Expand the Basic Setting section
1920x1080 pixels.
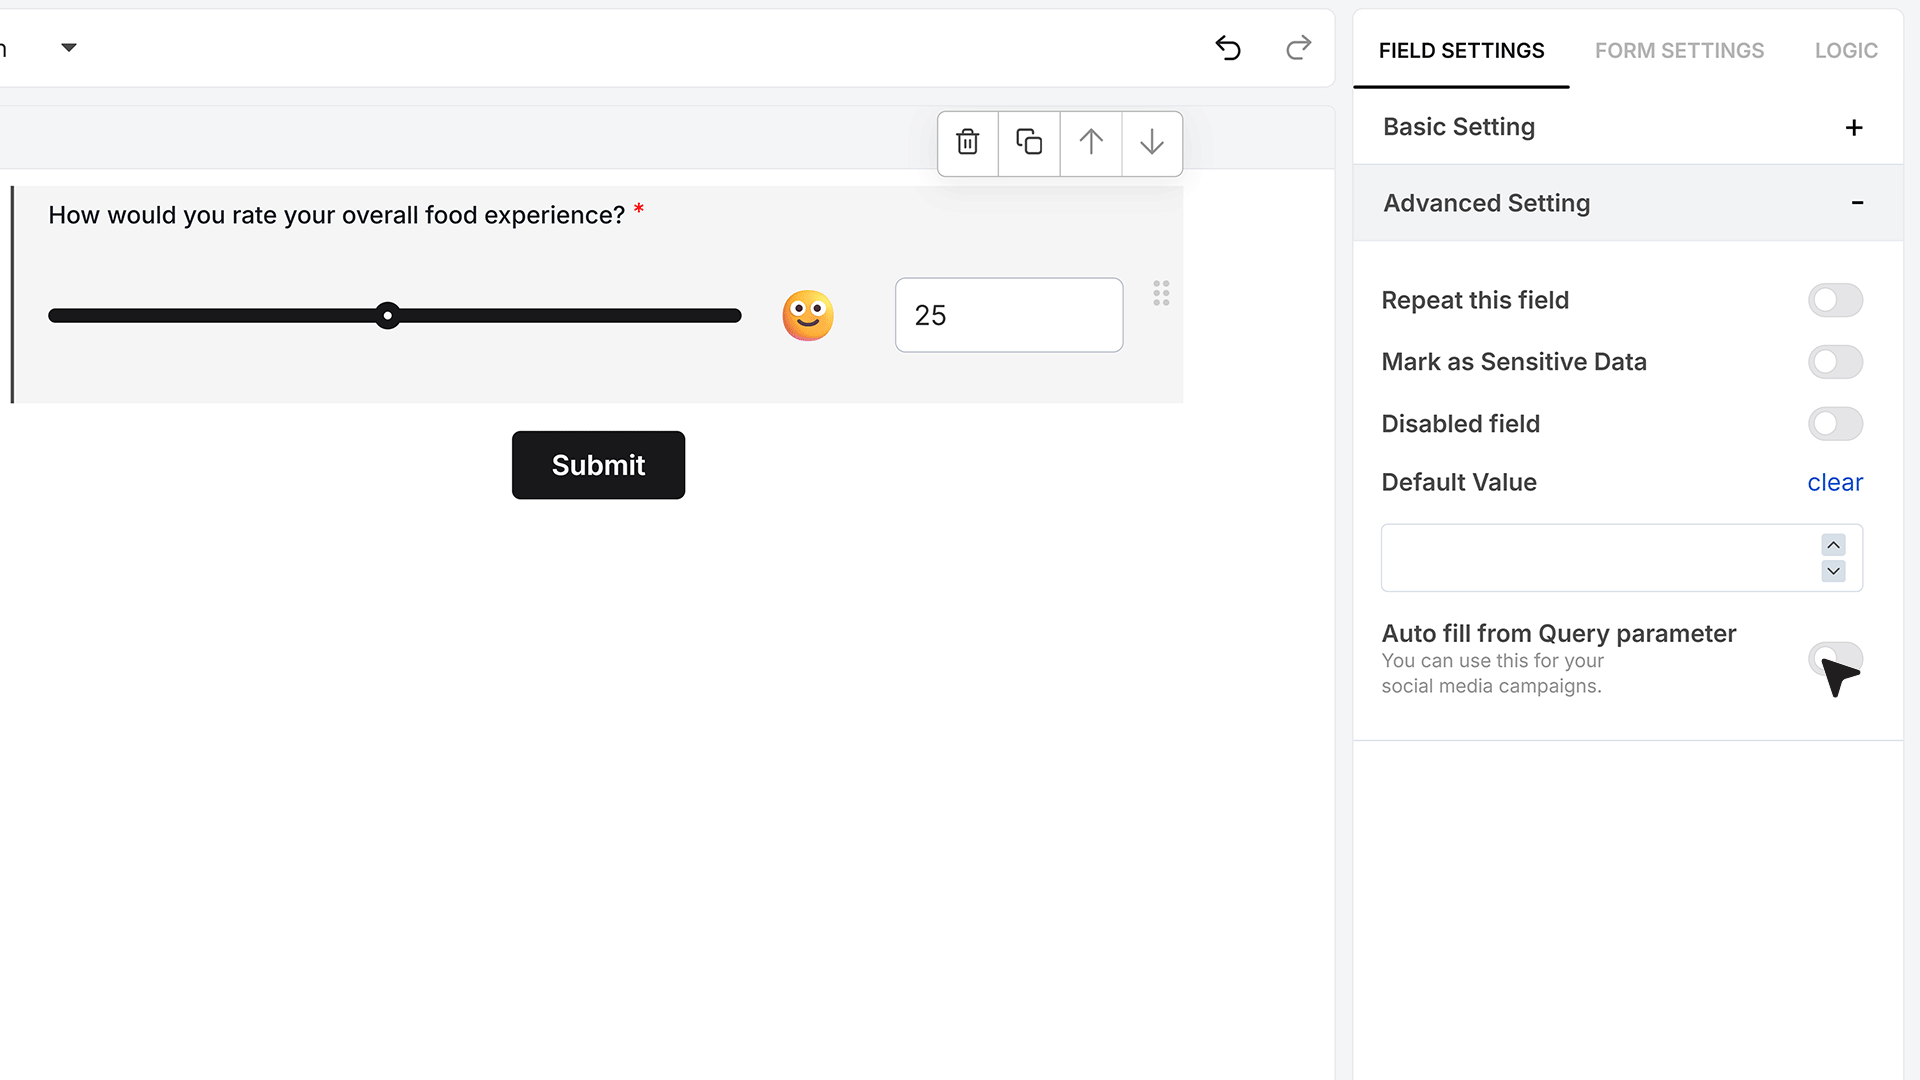click(1854, 128)
